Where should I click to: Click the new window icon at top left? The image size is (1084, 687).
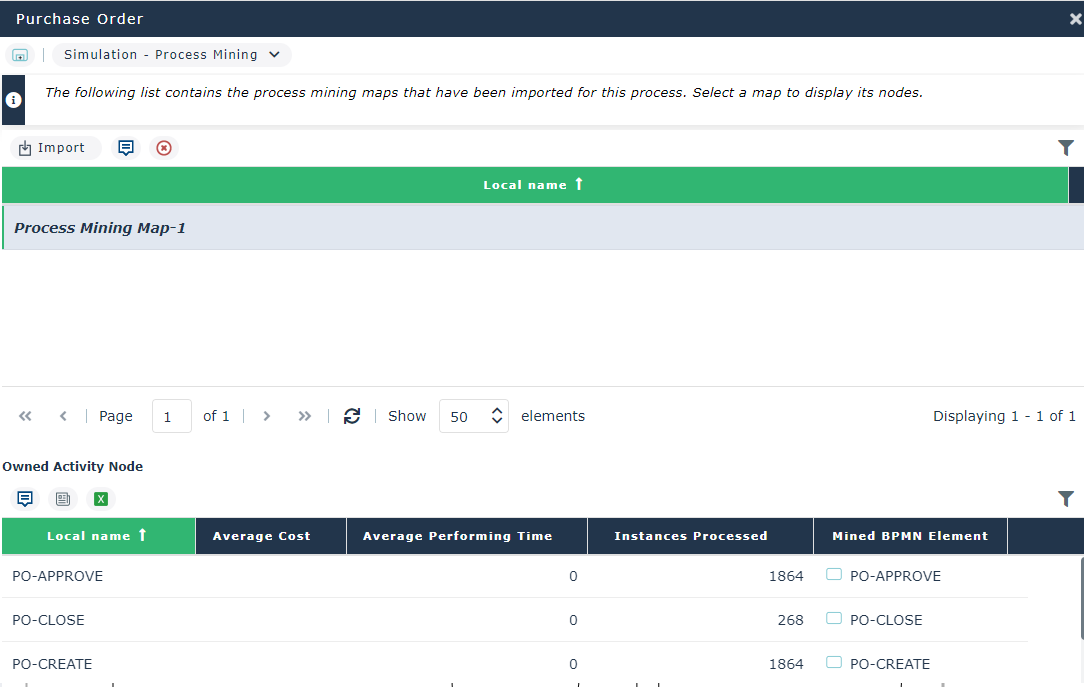20,55
